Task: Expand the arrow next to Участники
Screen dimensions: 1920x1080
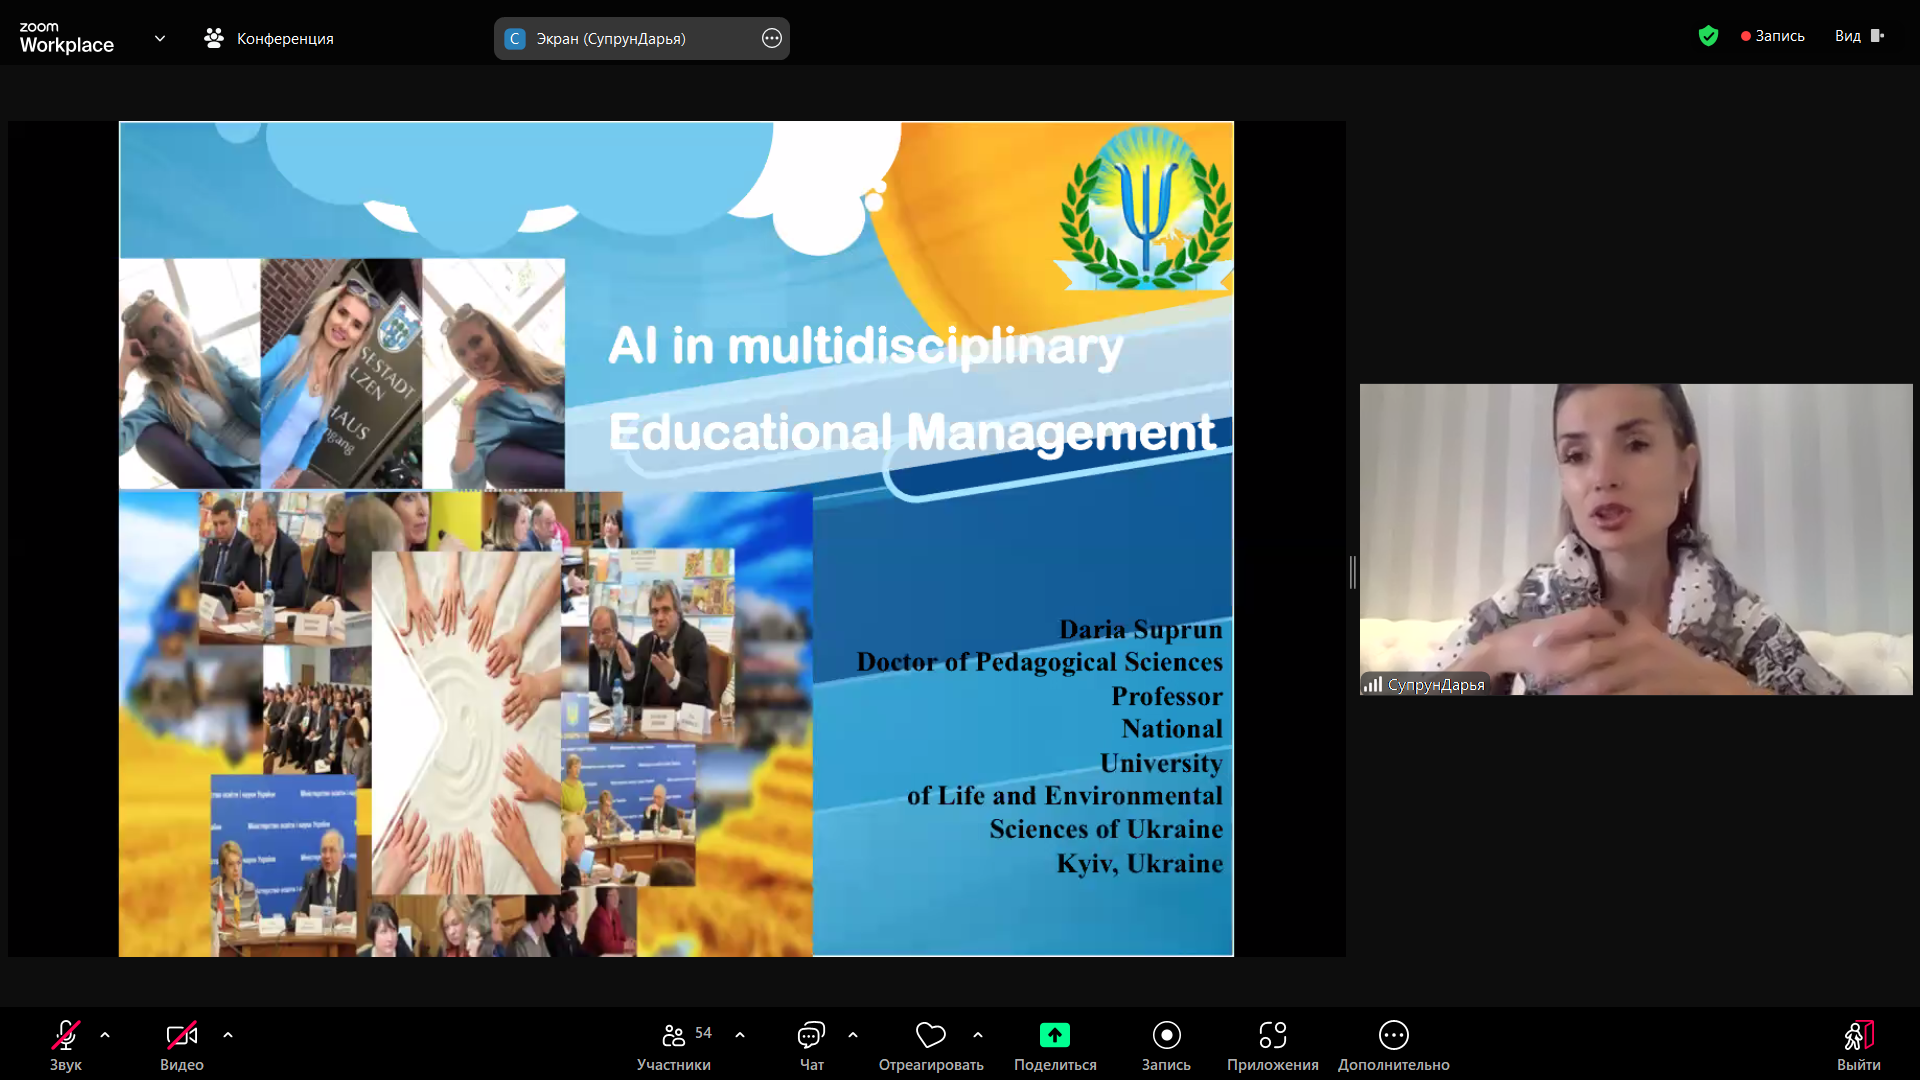Action: (740, 1035)
